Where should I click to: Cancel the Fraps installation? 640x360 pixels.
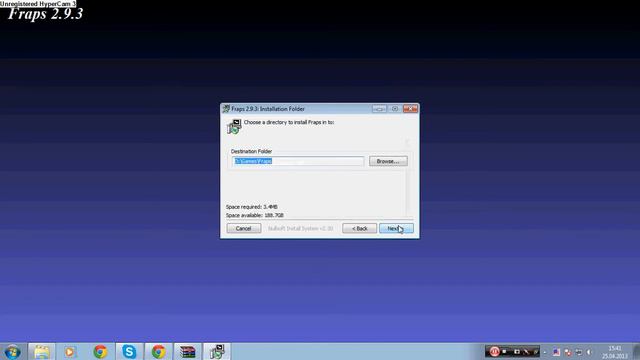click(x=244, y=228)
